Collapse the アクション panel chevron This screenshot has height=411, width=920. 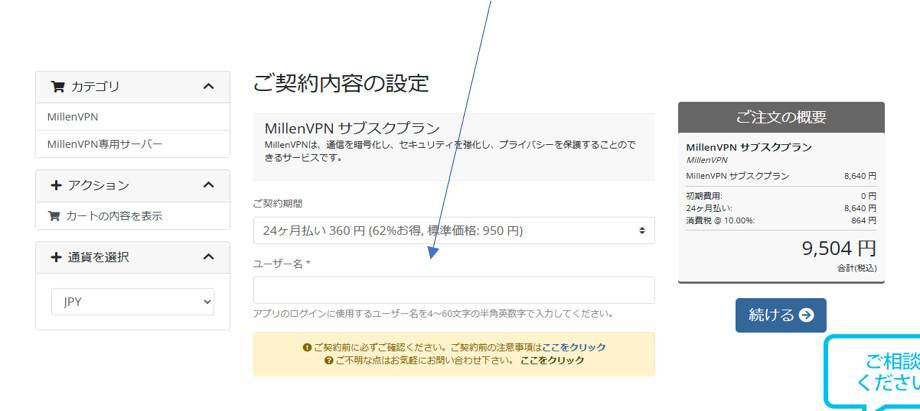pos(208,185)
